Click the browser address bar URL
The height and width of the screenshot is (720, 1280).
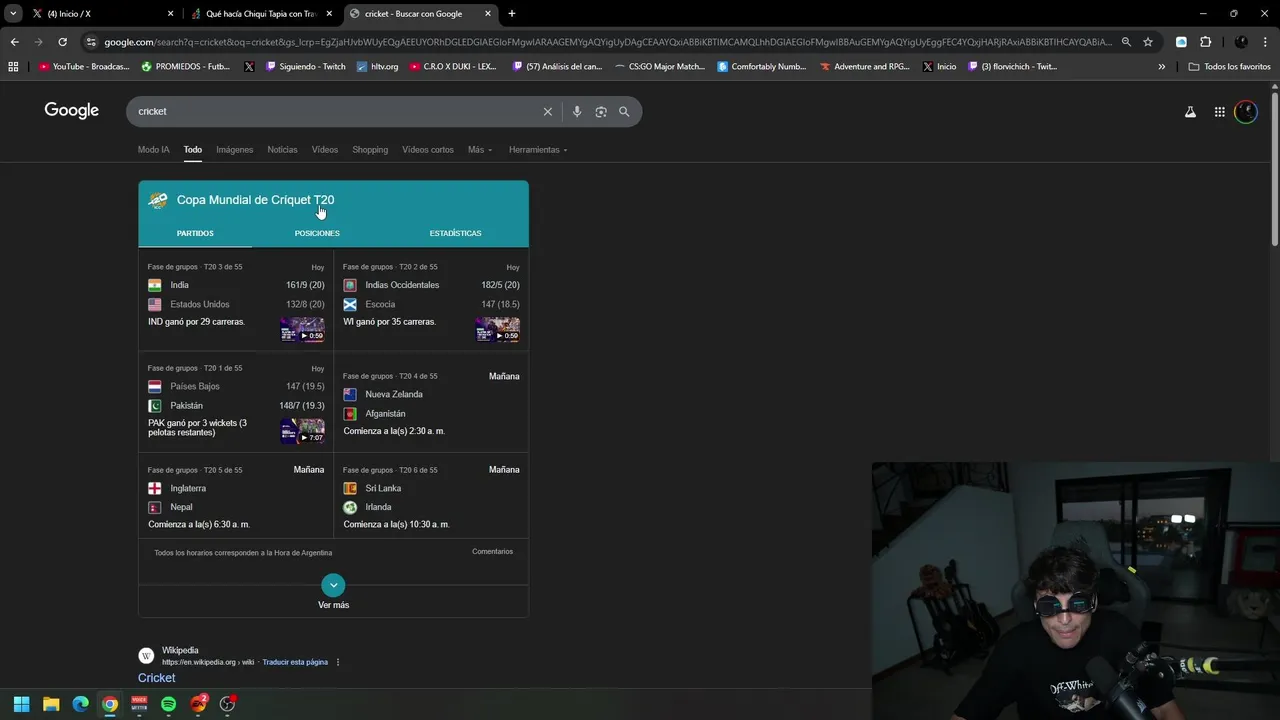point(608,42)
